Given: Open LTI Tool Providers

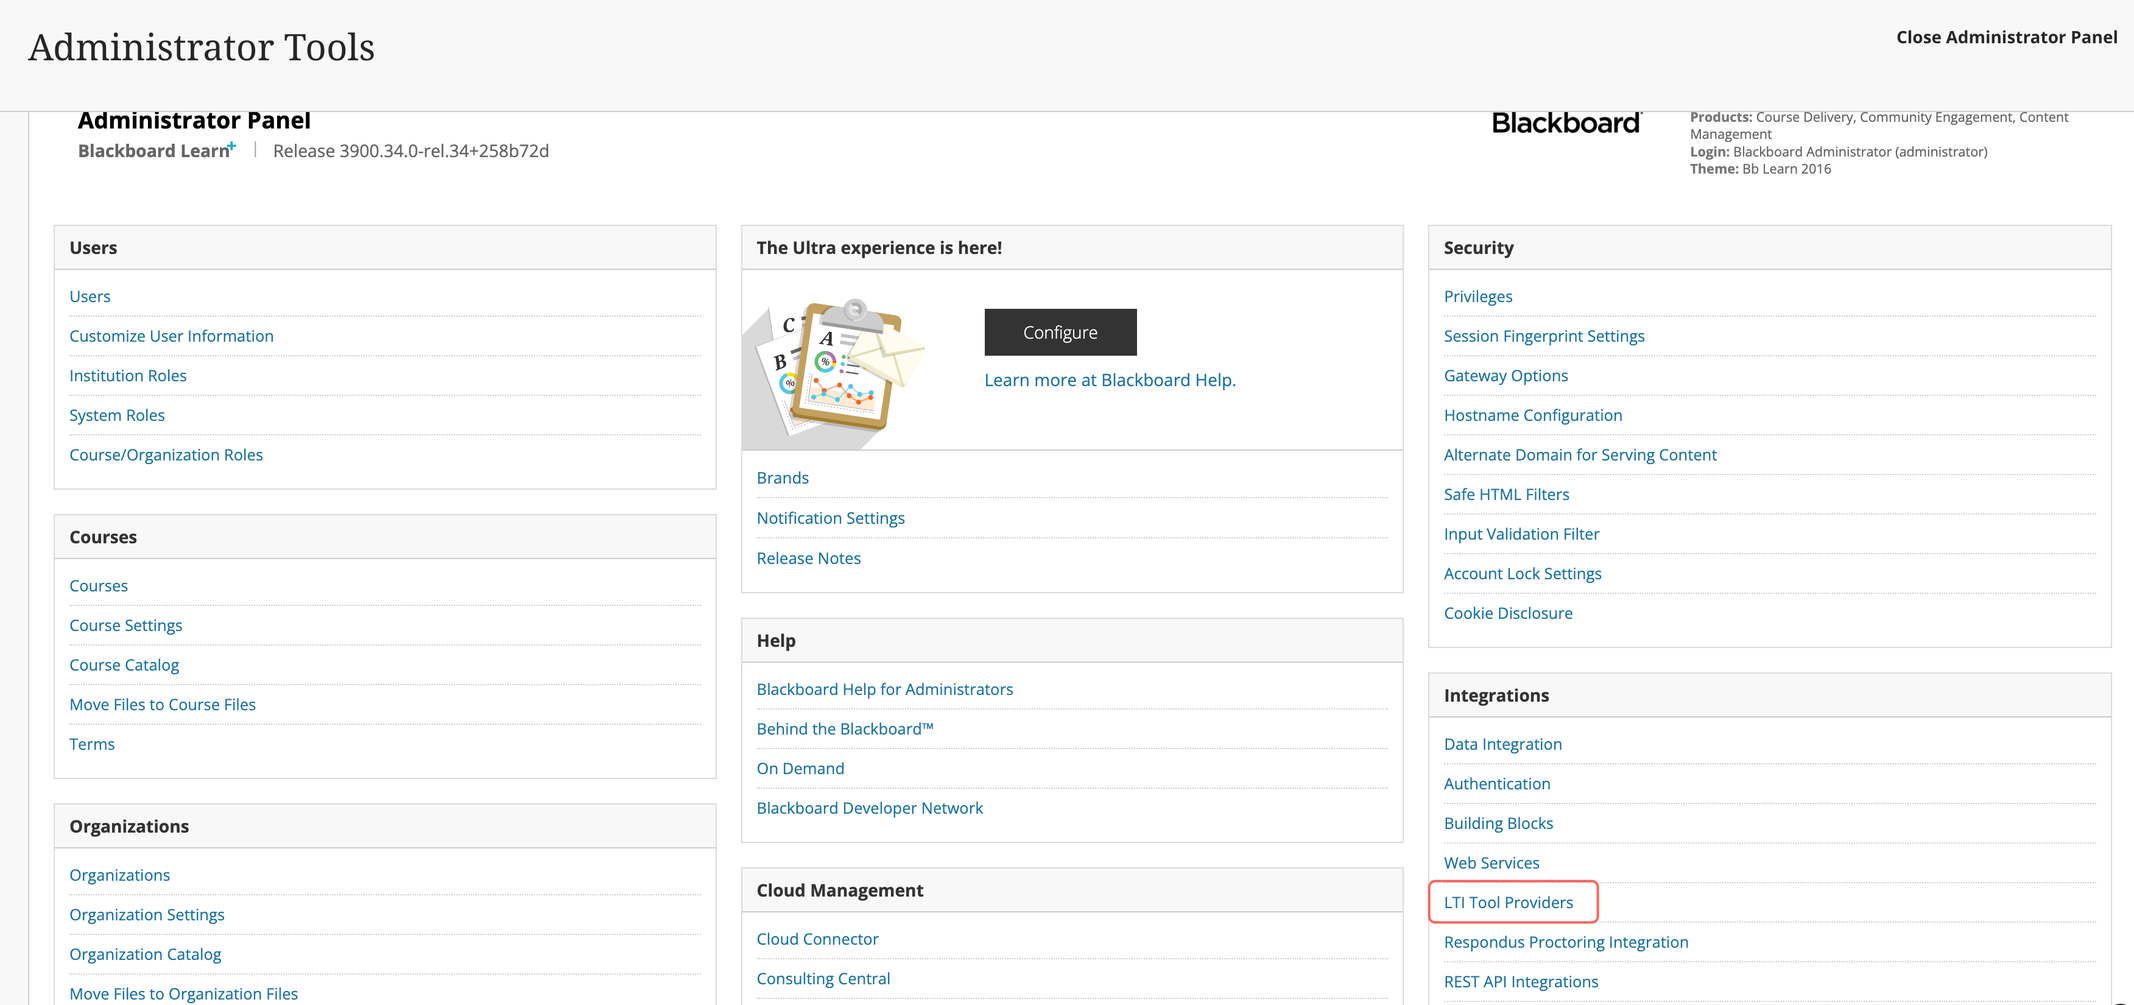Looking at the screenshot, I should tap(1508, 903).
